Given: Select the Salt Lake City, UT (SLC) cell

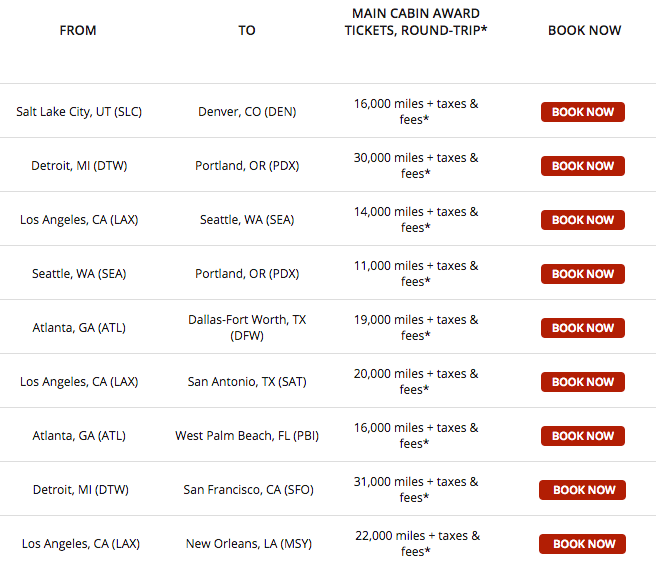Looking at the screenshot, I should [79, 112].
